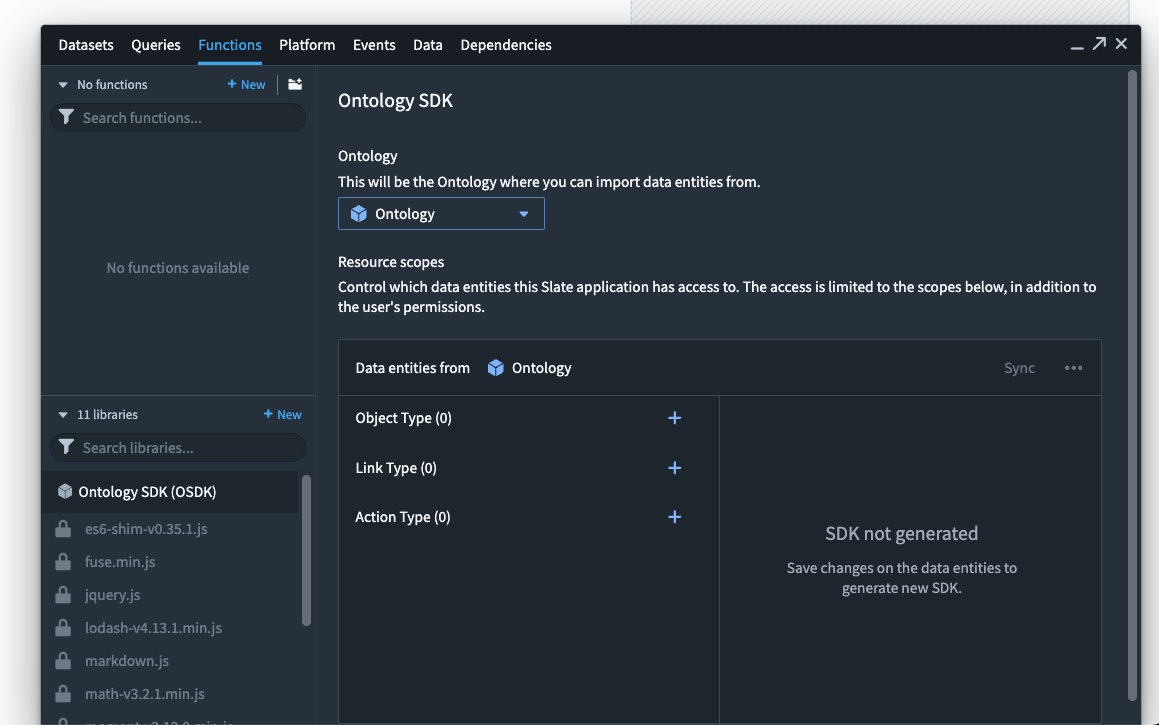This screenshot has width=1159, height=725.
Task: Open the three-dots more options menu
Action: [x=1073, y=368]
